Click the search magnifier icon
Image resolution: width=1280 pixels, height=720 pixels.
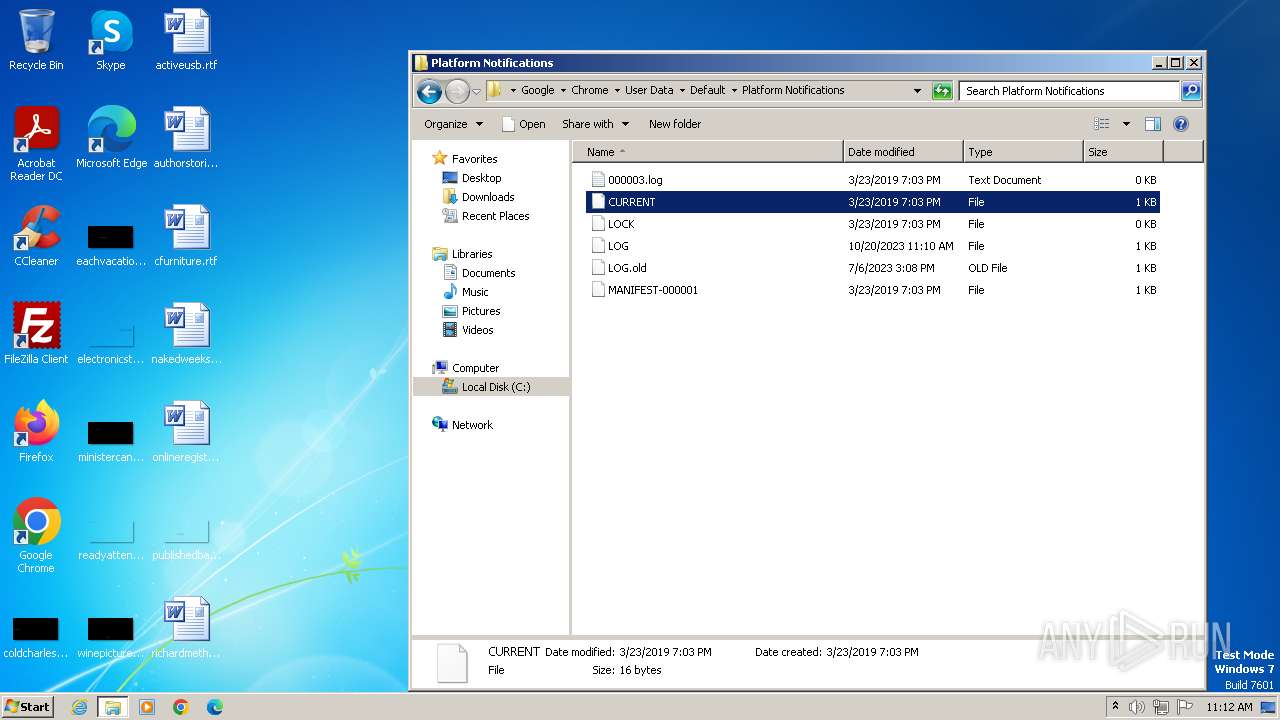1190,91
